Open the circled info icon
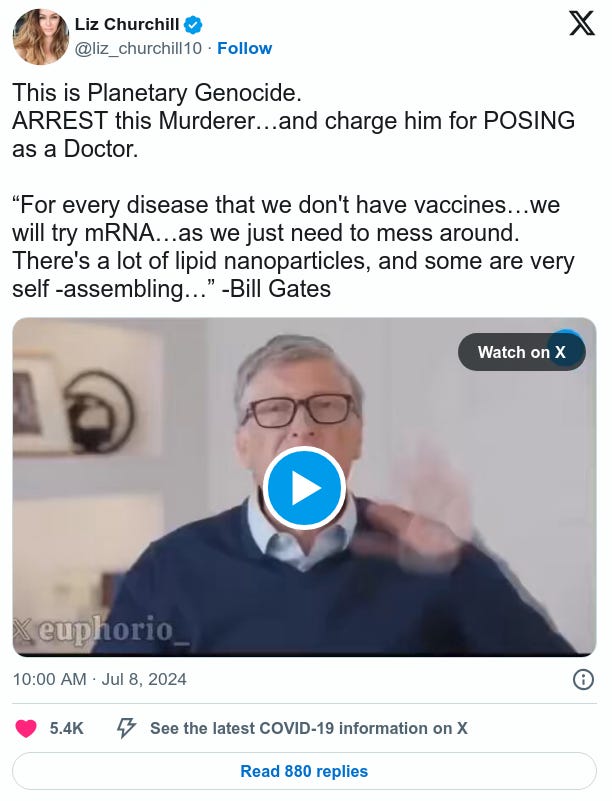 [583, 679]
